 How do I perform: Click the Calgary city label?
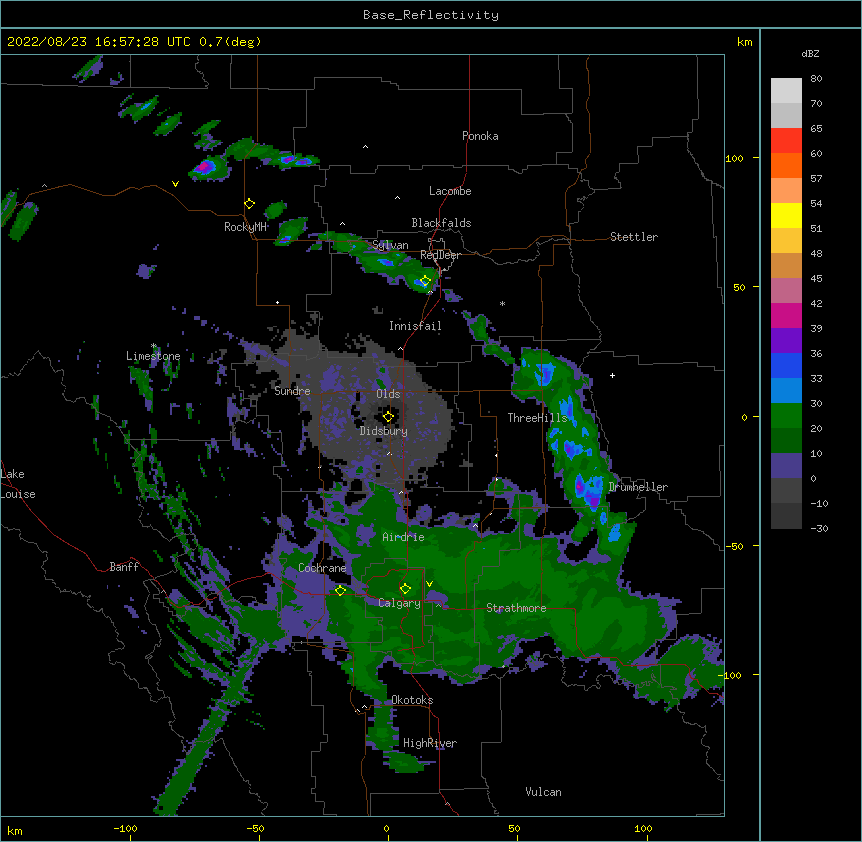[x=400, y=603]
